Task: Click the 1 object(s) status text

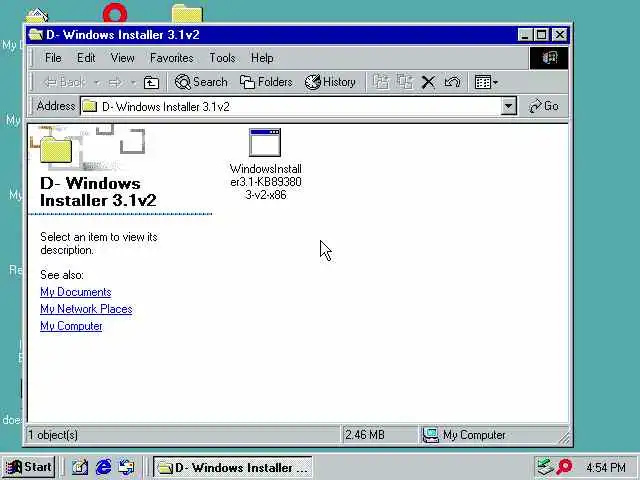Action: 53,435
